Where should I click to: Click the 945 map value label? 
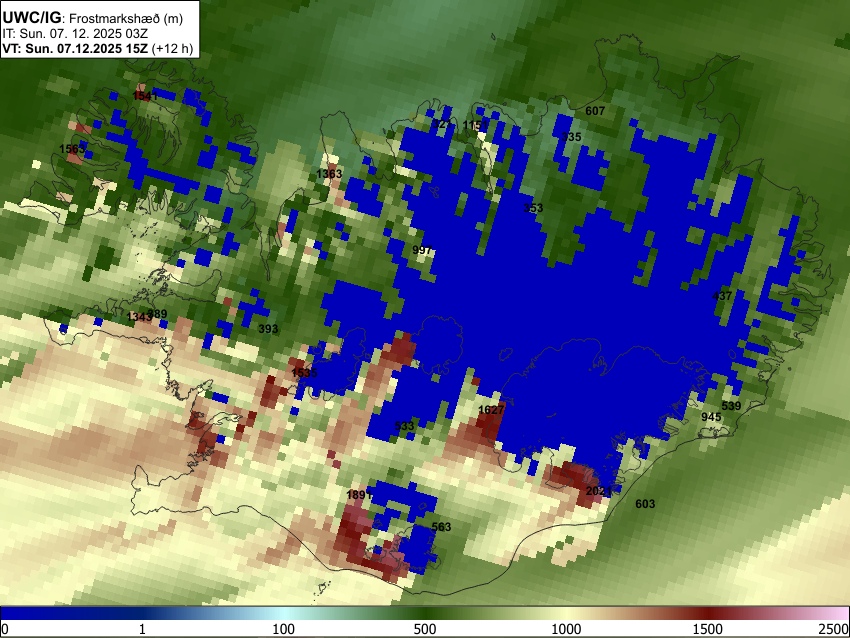coord(711,416)
